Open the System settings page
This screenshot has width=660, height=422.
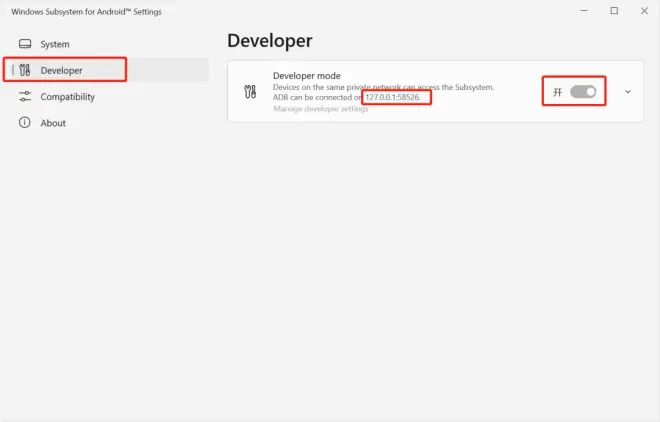[x=105, y=44]
